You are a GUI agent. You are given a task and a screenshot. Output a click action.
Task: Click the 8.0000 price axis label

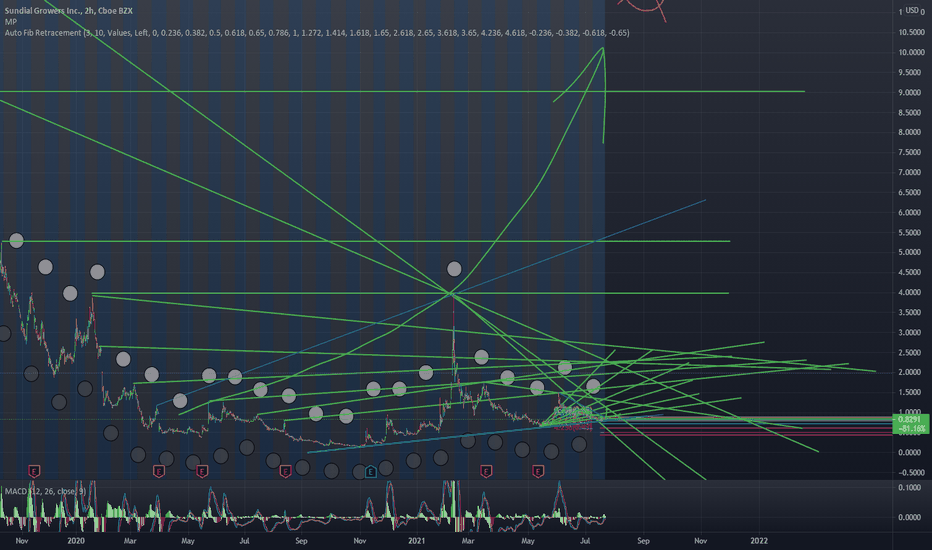point(910,132)
